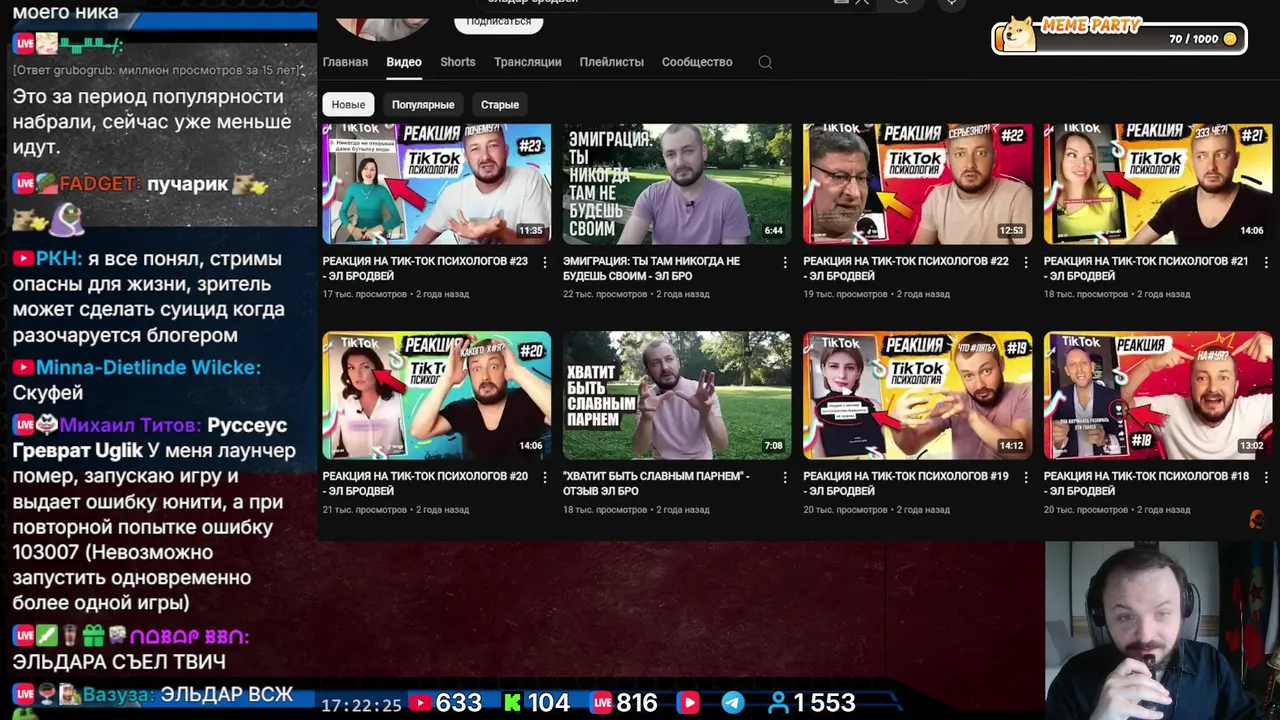Open thumbnail of TikTok reaction #21
This screenshot has height=720, width=1280.
[x=1158, y=184]
